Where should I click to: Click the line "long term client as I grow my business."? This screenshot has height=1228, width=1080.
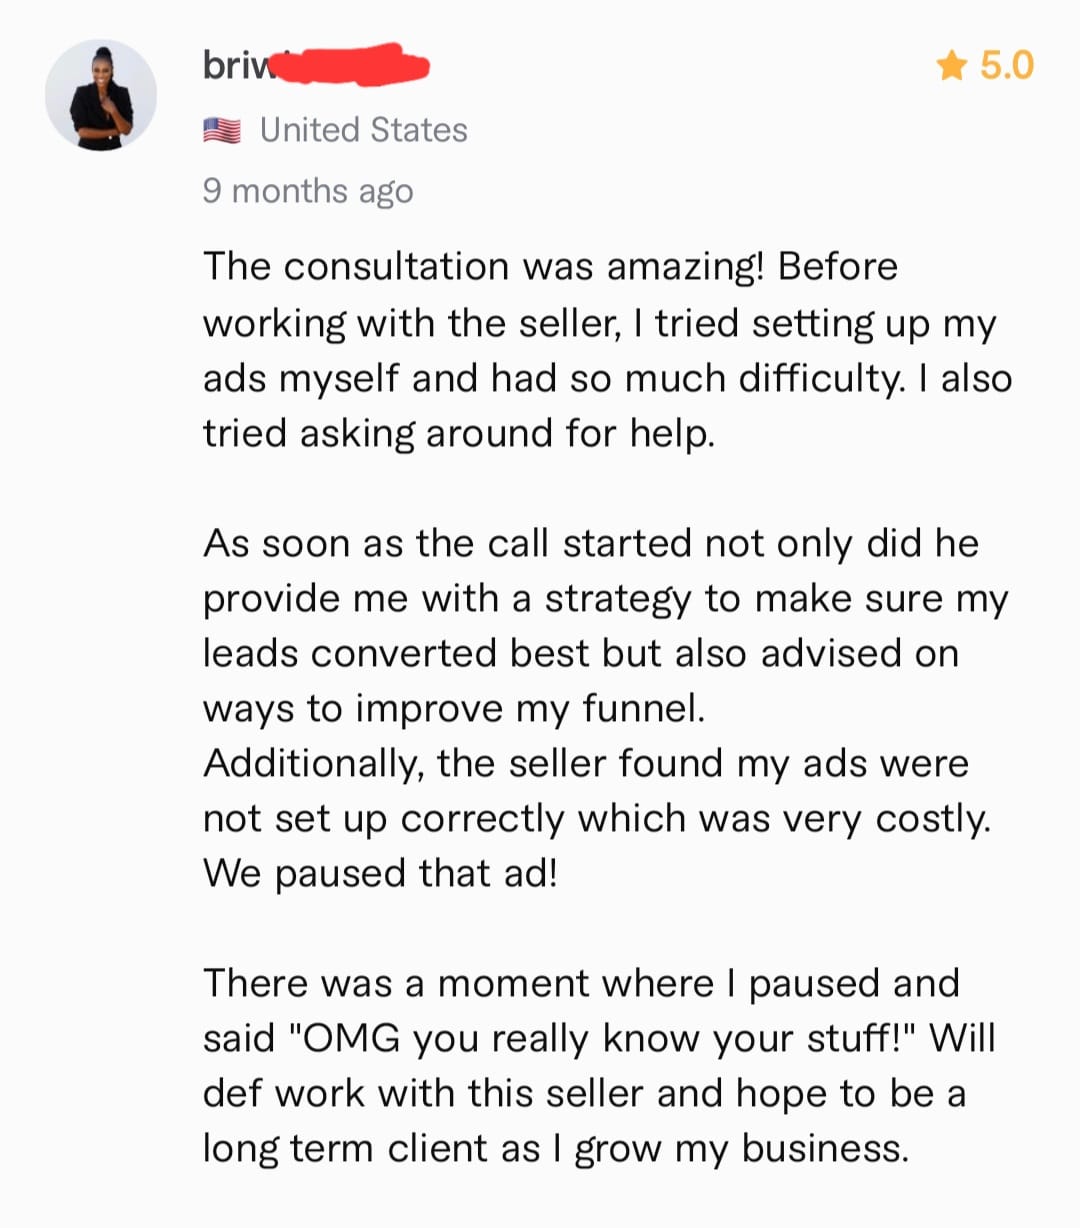click(556, 1148)
